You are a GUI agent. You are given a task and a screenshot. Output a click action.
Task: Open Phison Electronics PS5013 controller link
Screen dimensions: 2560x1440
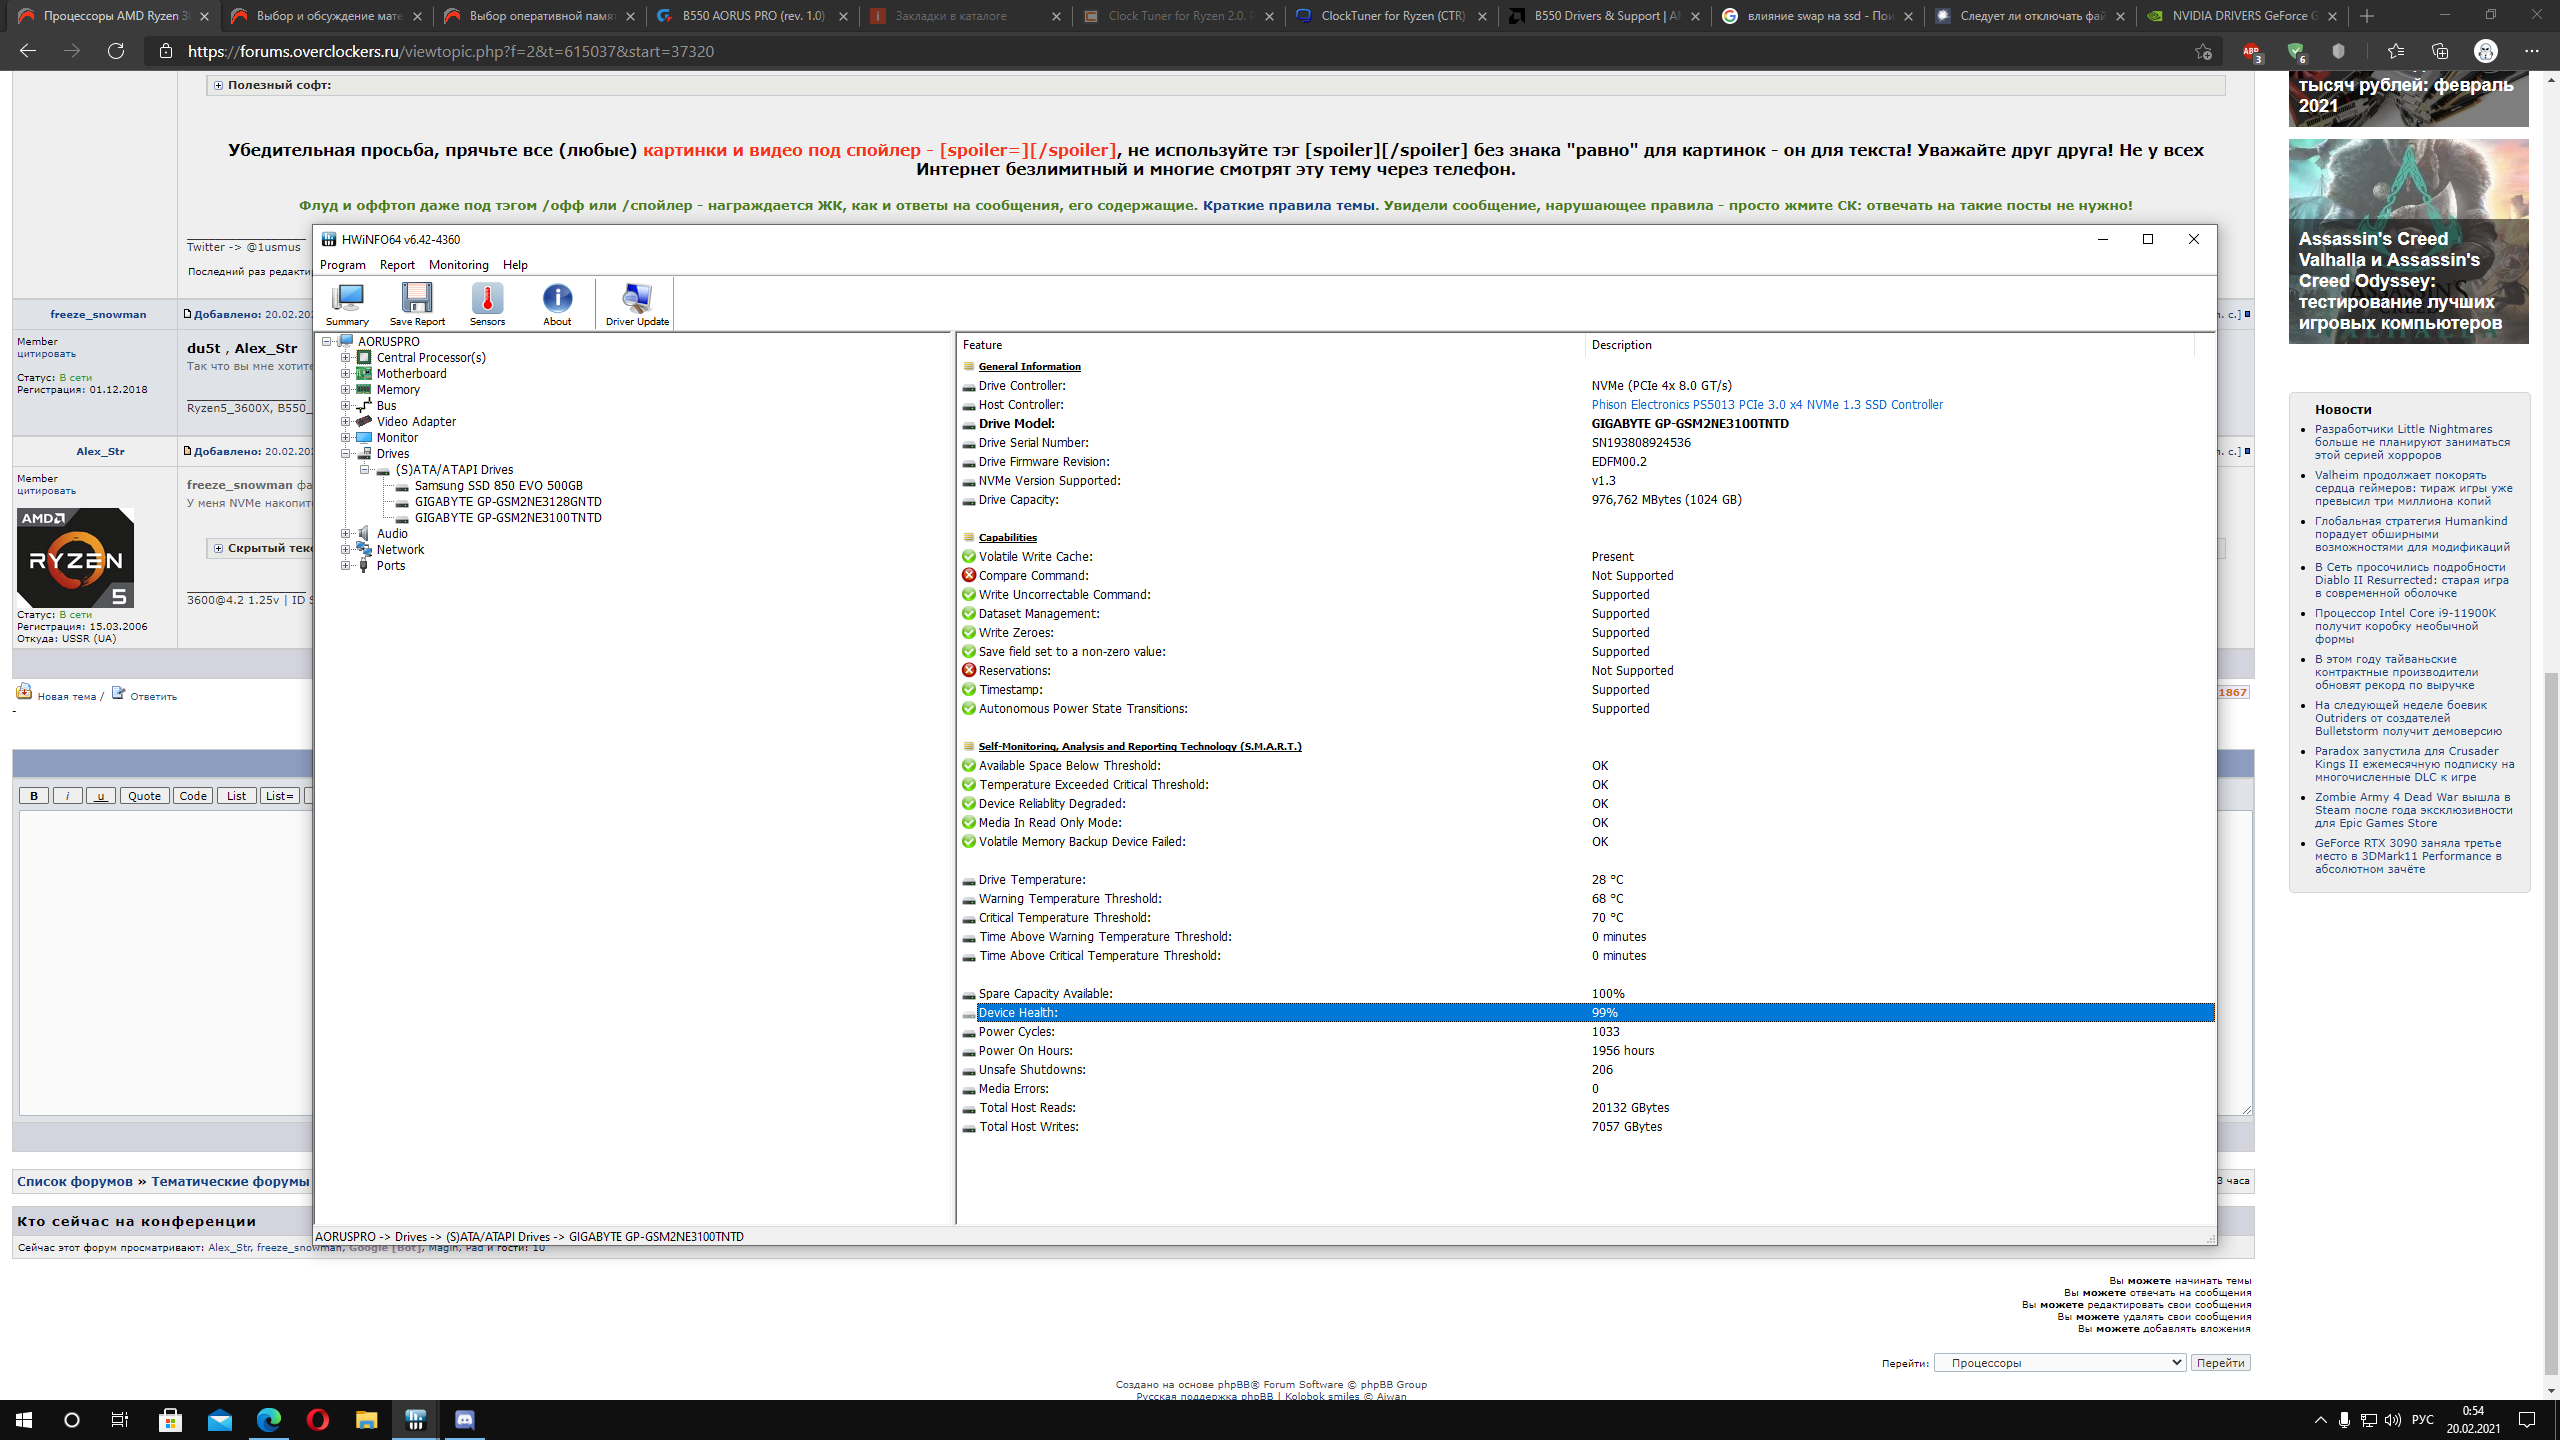[1766, 405]
